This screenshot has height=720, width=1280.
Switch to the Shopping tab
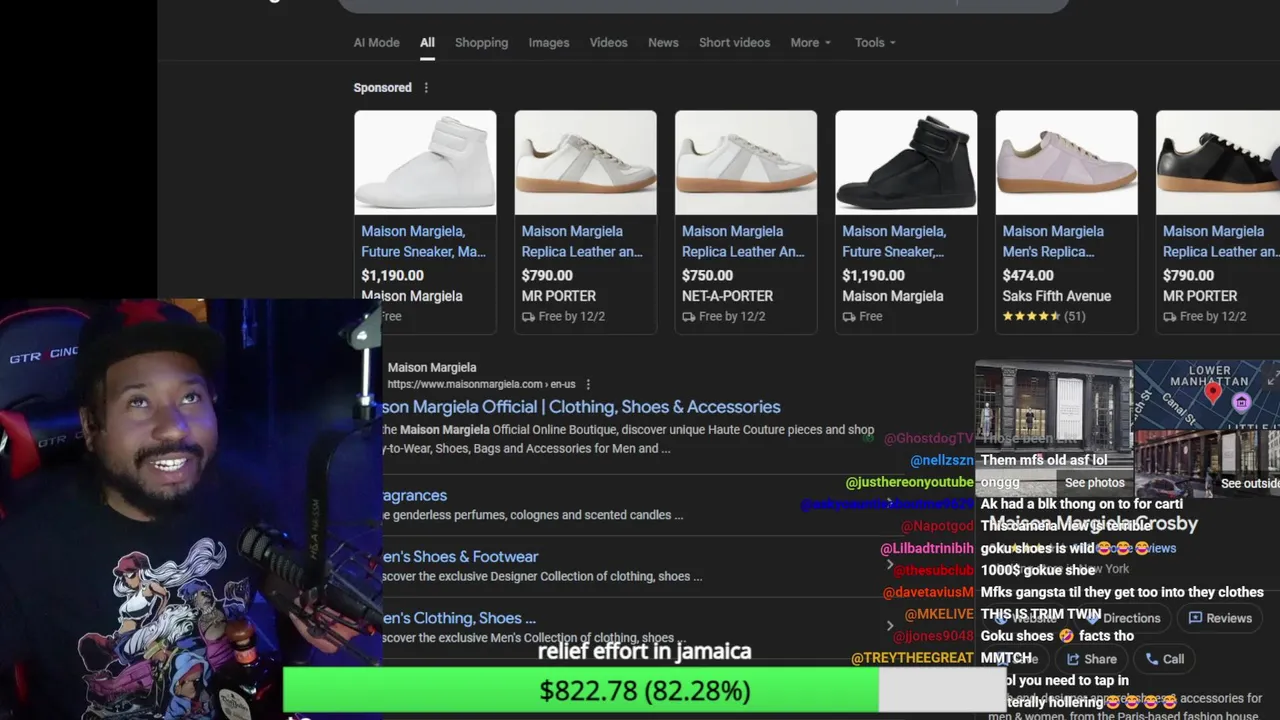[481, 42]
